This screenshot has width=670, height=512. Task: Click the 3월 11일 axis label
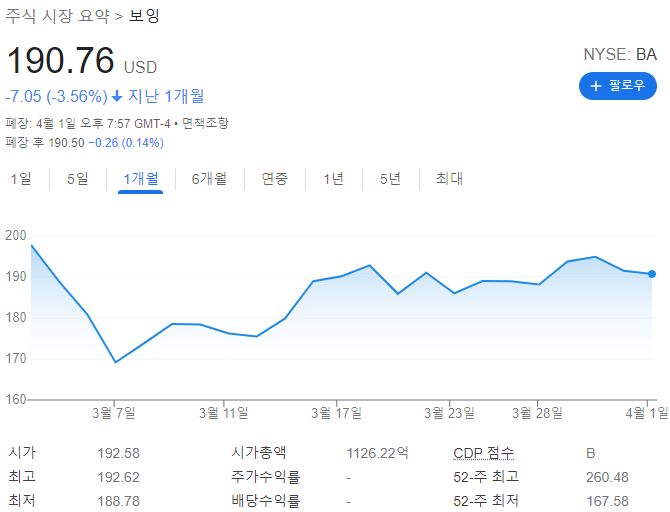[x=223, y=413]
